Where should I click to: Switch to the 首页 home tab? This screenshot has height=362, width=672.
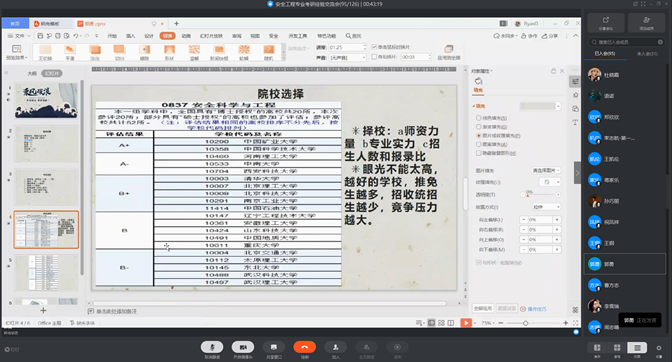point(15,24)
